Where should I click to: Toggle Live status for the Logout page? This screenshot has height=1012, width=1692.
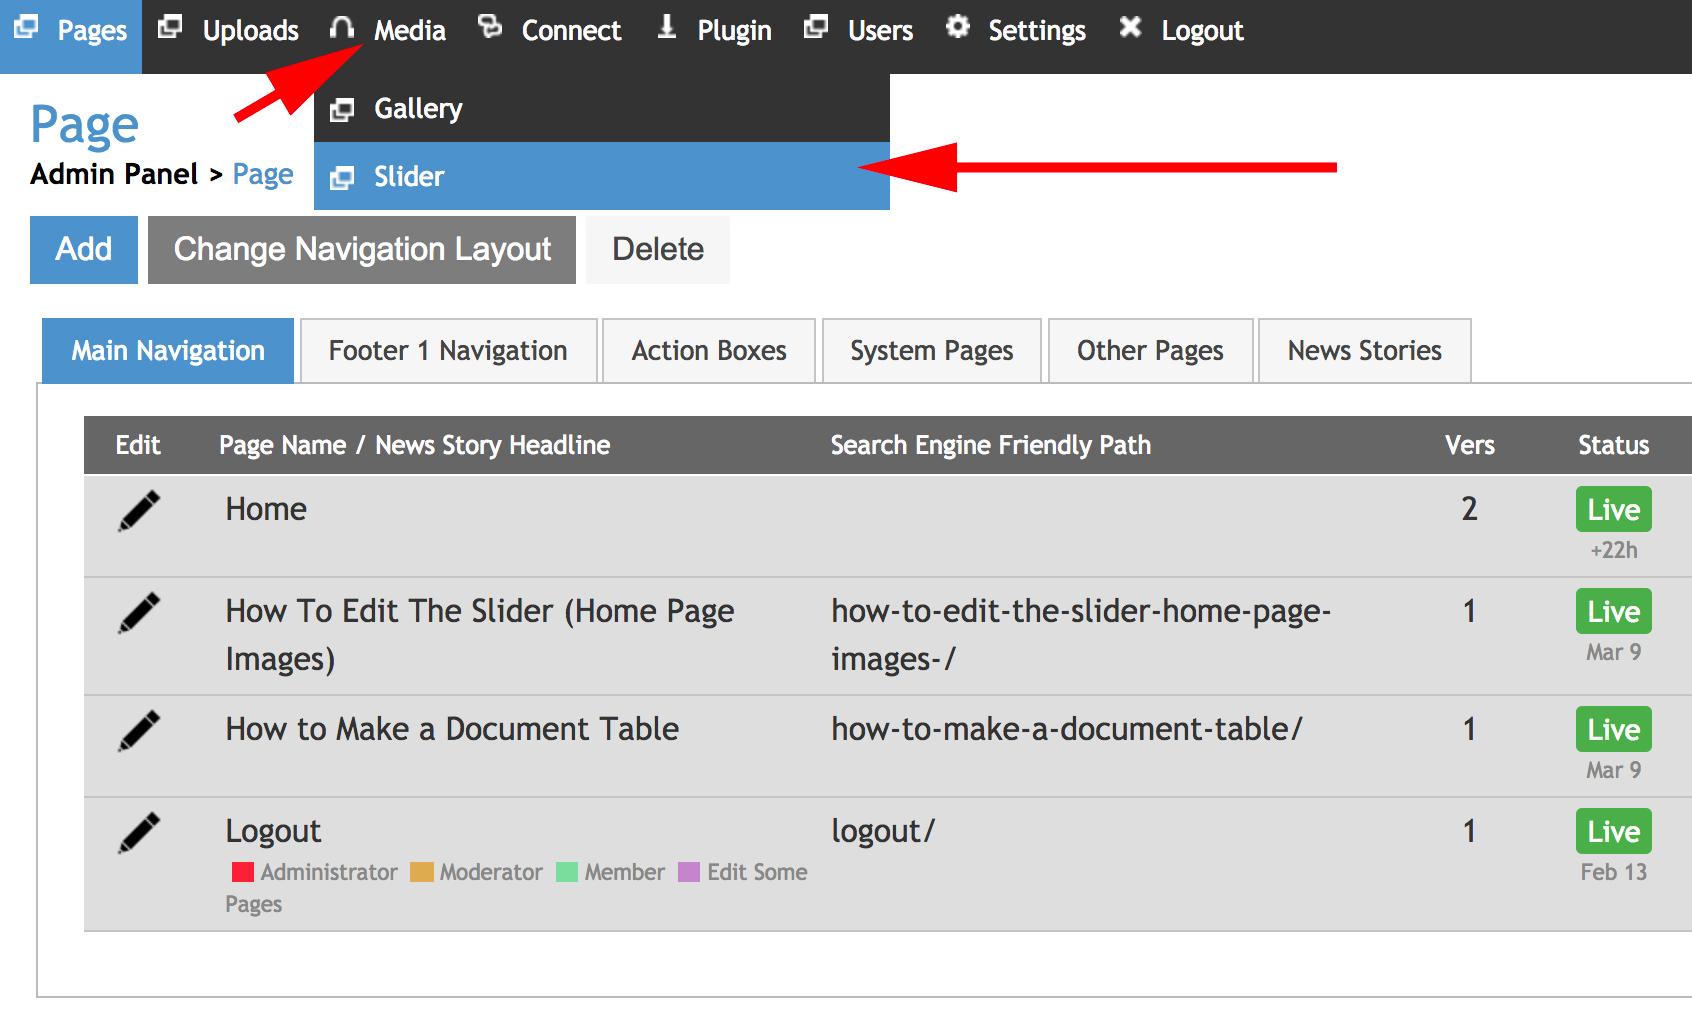point(1612,830)
